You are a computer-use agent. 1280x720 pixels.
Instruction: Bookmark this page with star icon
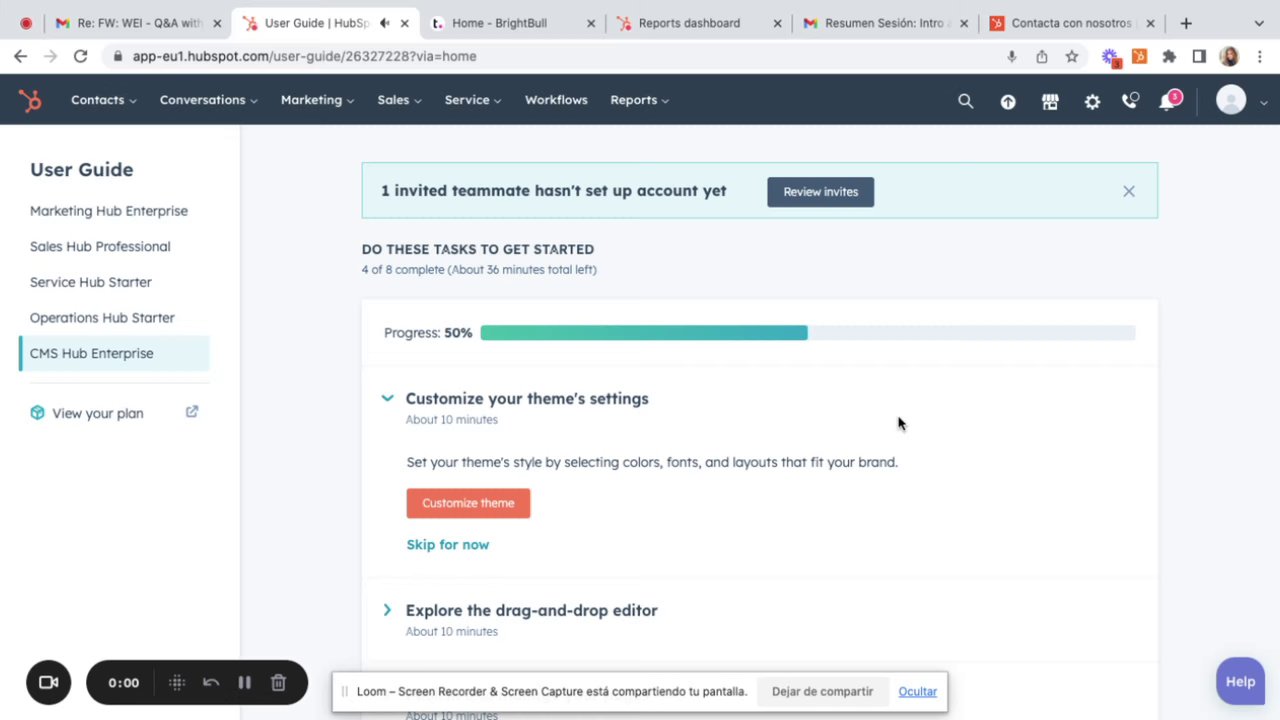(x=1072, y=56)
